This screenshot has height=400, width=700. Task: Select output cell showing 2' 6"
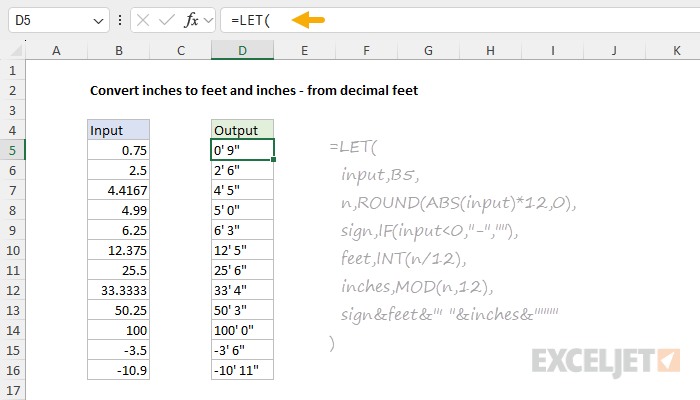[x=242, y=171]
